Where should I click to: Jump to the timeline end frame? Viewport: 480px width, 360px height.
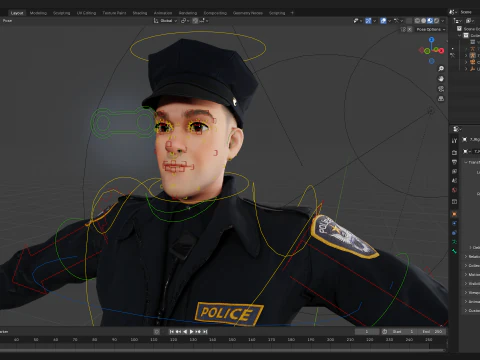point(205,332)
